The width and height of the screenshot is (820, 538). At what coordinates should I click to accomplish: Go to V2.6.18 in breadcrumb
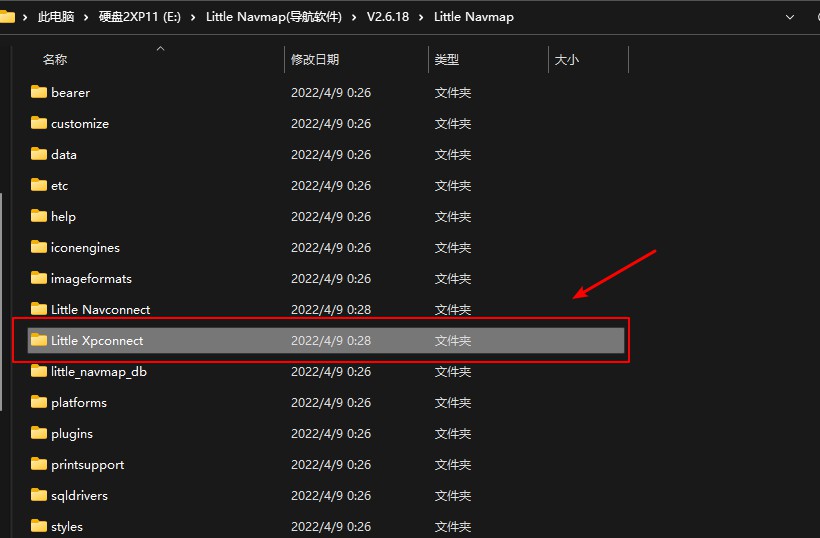point(388,17)
